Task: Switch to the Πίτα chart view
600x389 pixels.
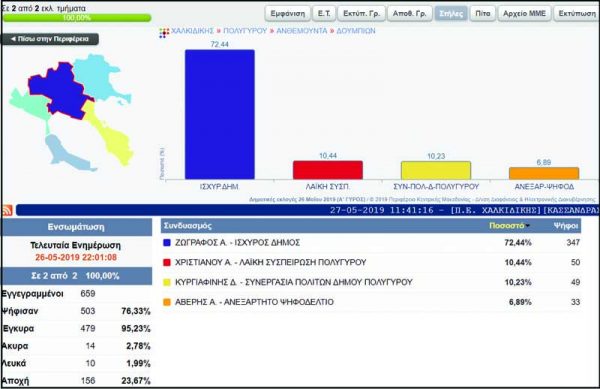Action: [x=483, y=13]
